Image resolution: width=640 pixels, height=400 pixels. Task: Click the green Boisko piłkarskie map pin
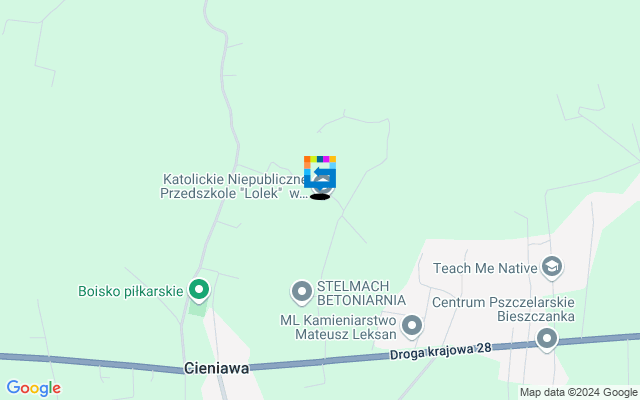tap(199, 290)
